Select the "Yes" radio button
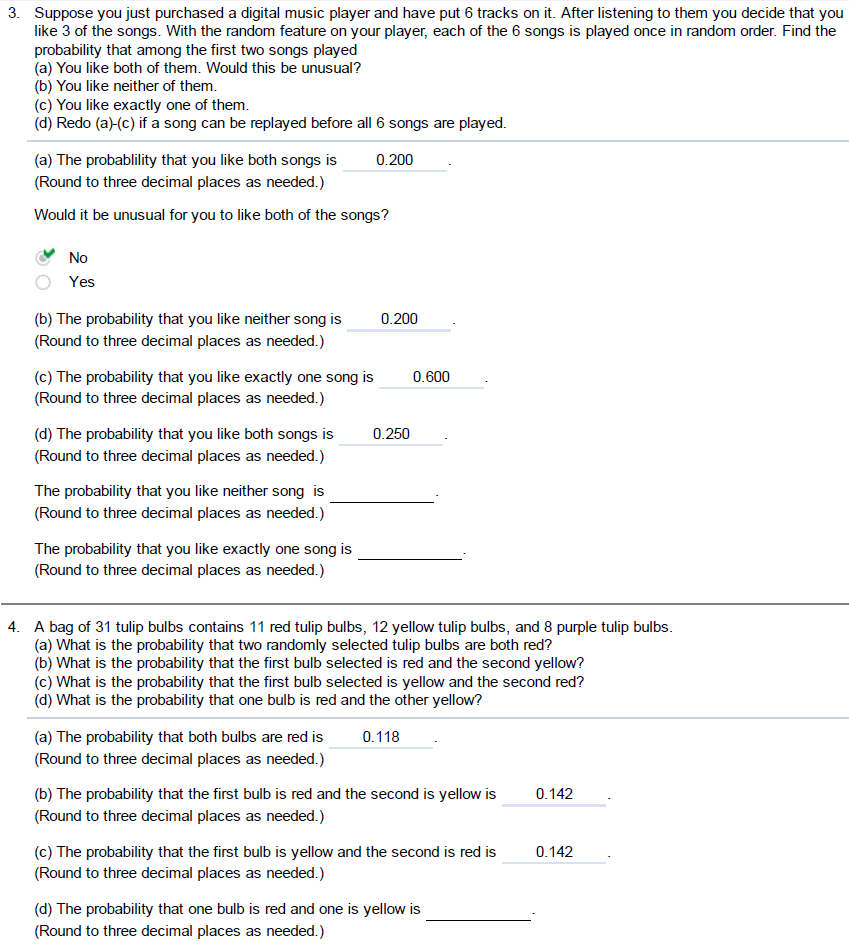This screenshot has height=946, width=849. pyautogui.click(x=42, y=281)
